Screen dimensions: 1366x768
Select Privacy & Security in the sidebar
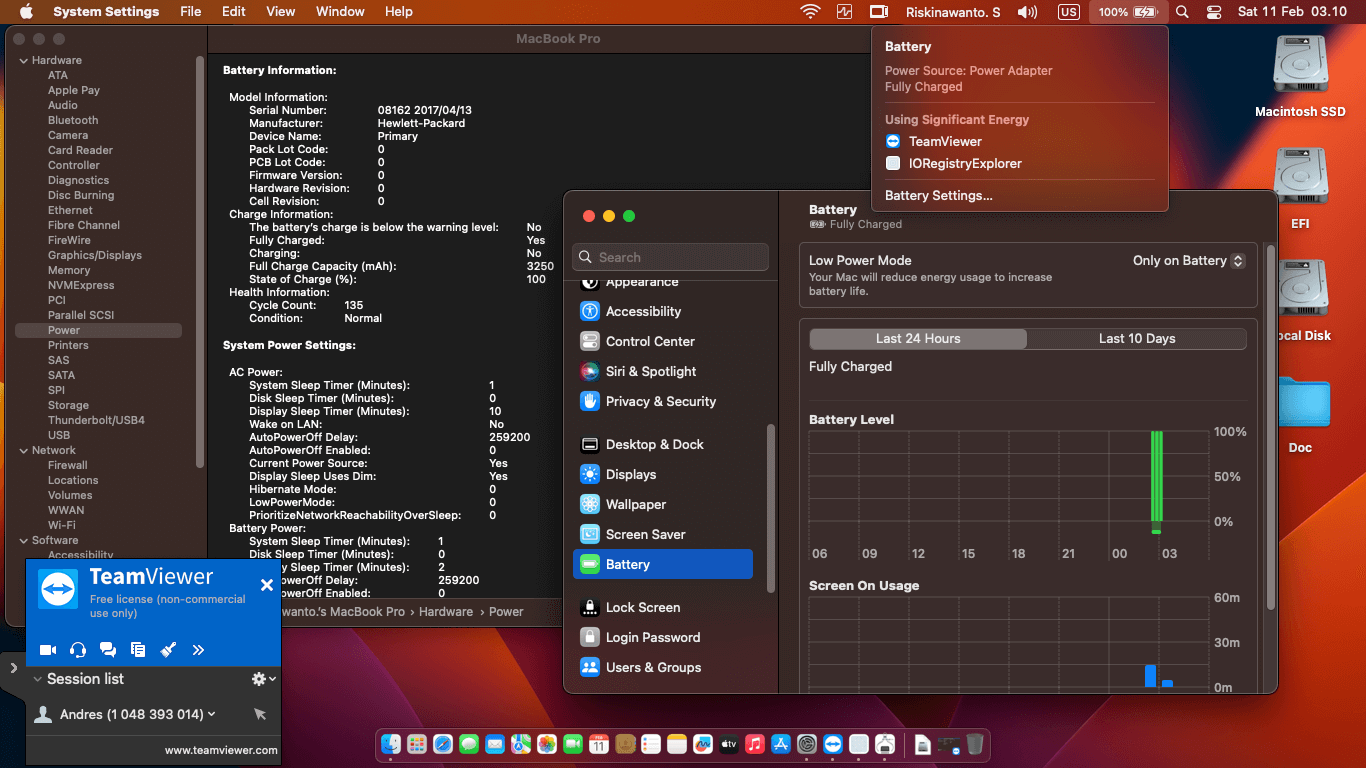tap(663, 401)
